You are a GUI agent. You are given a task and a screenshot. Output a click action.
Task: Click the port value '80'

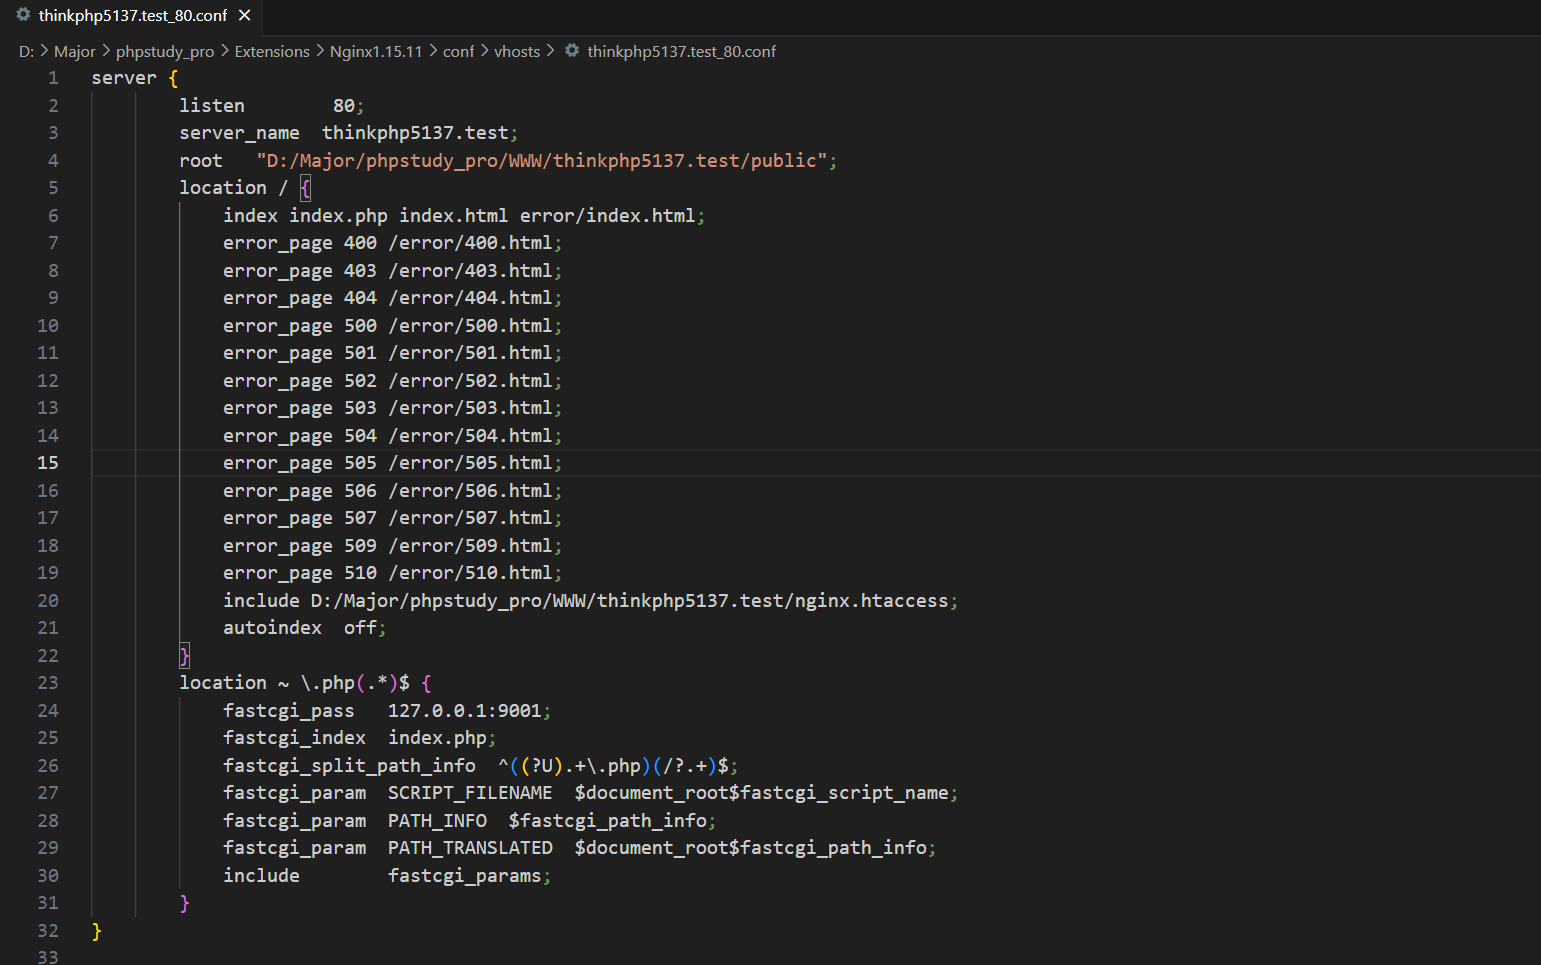pyautogui.click(x=344, y=106)
